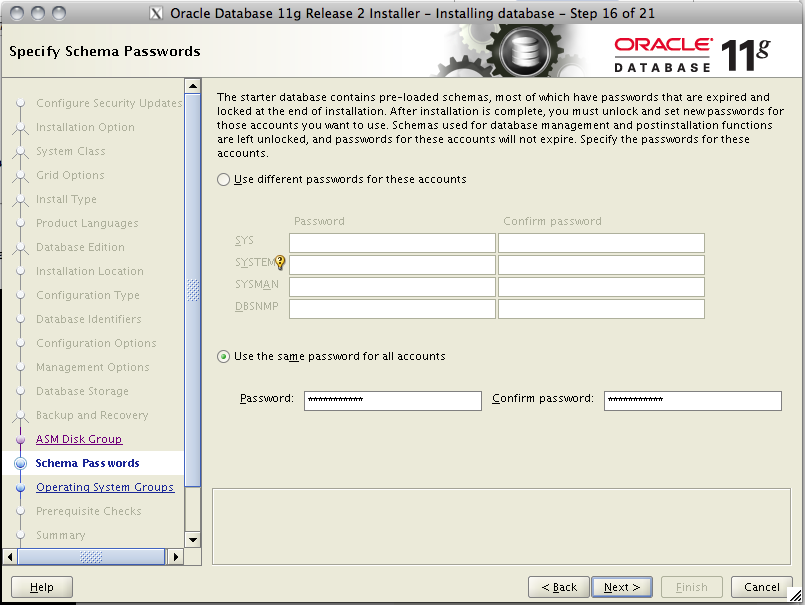Click the Operating System Groups step bullet
Screen dimensions: 805x605
[x=20, y=487]
